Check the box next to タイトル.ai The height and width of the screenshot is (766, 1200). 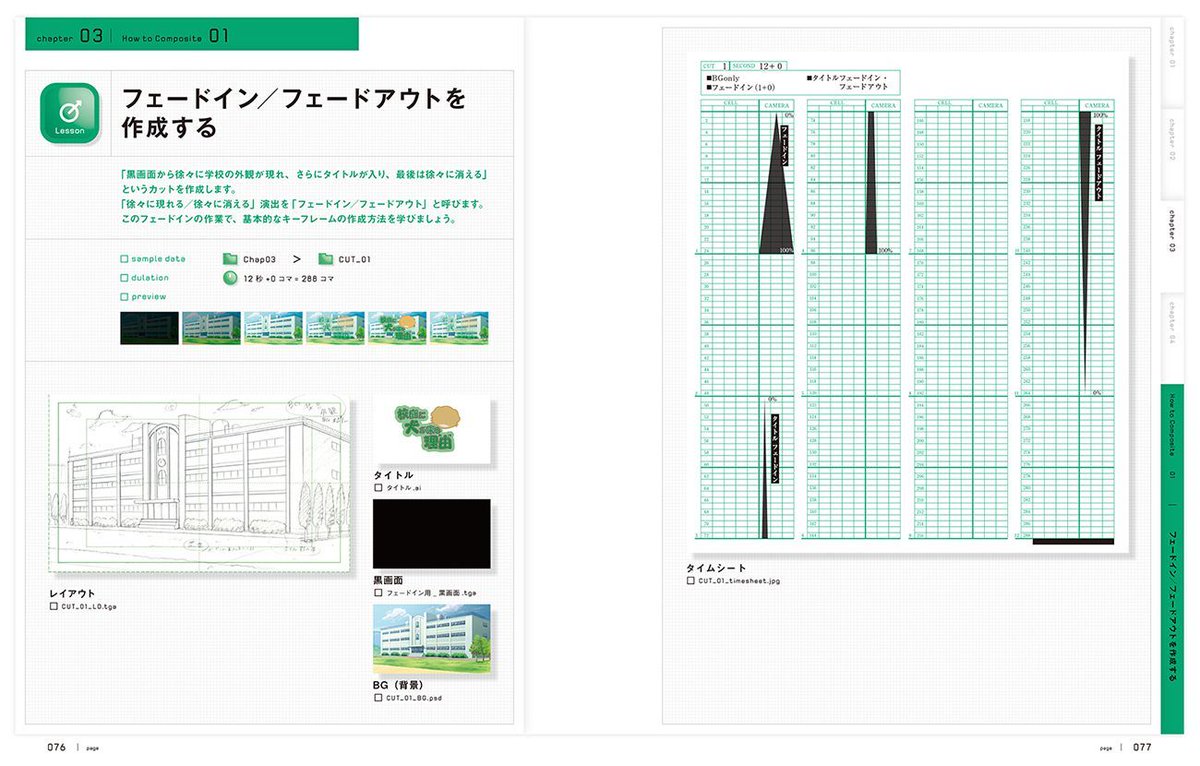(376, 489)
